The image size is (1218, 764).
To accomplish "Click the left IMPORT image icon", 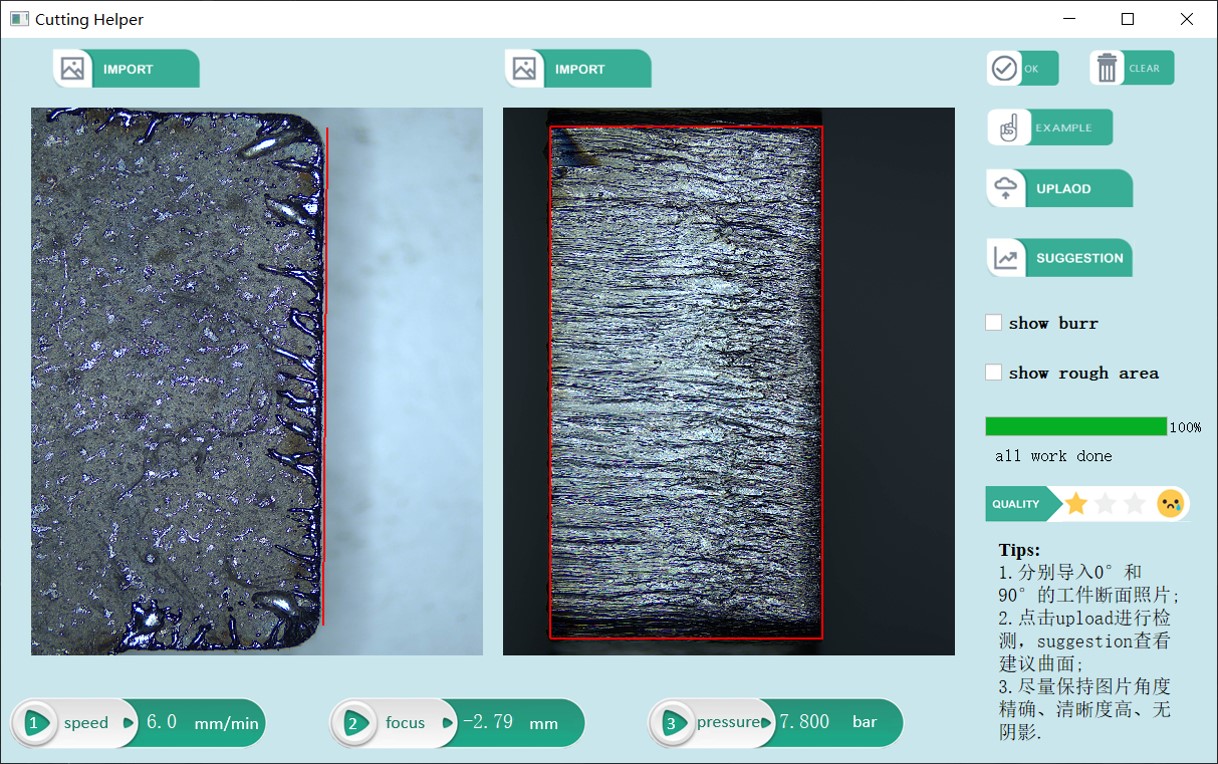I will point(72,69).
